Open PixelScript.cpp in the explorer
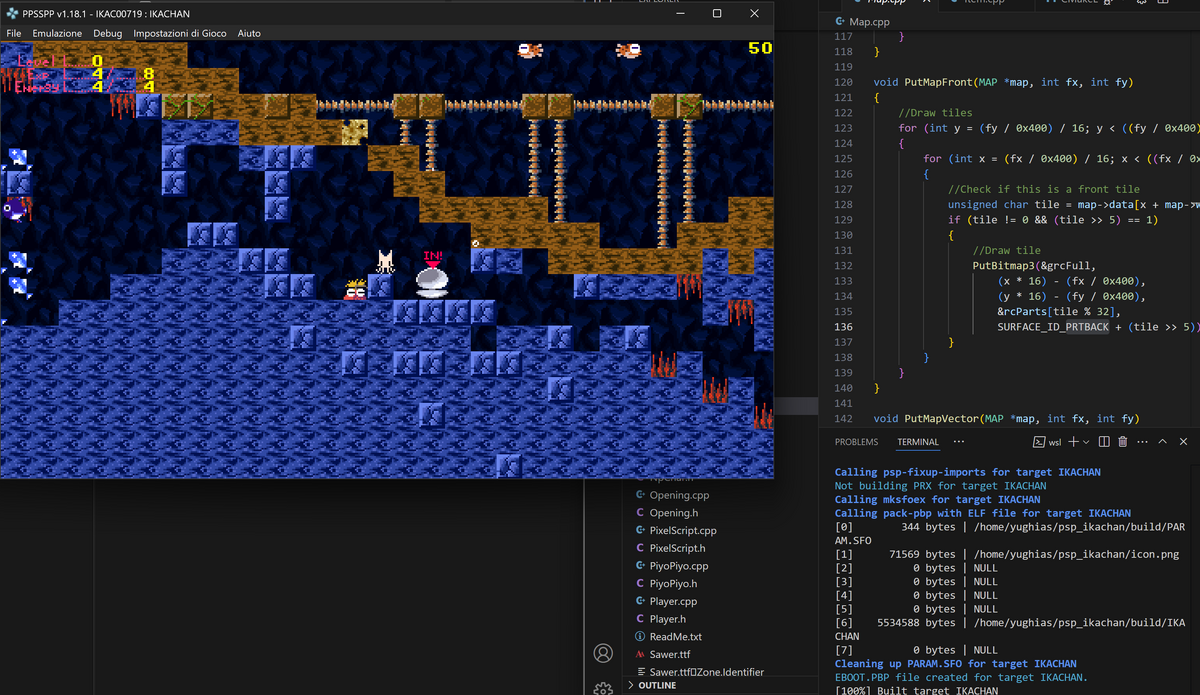This screenshot has height=695, width=1200. tap(683, 531)
